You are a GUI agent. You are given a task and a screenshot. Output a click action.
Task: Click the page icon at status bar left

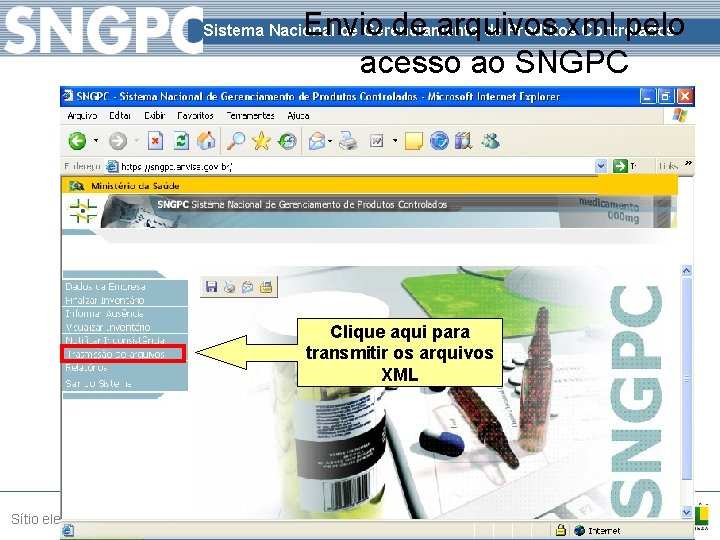point(68,530)
